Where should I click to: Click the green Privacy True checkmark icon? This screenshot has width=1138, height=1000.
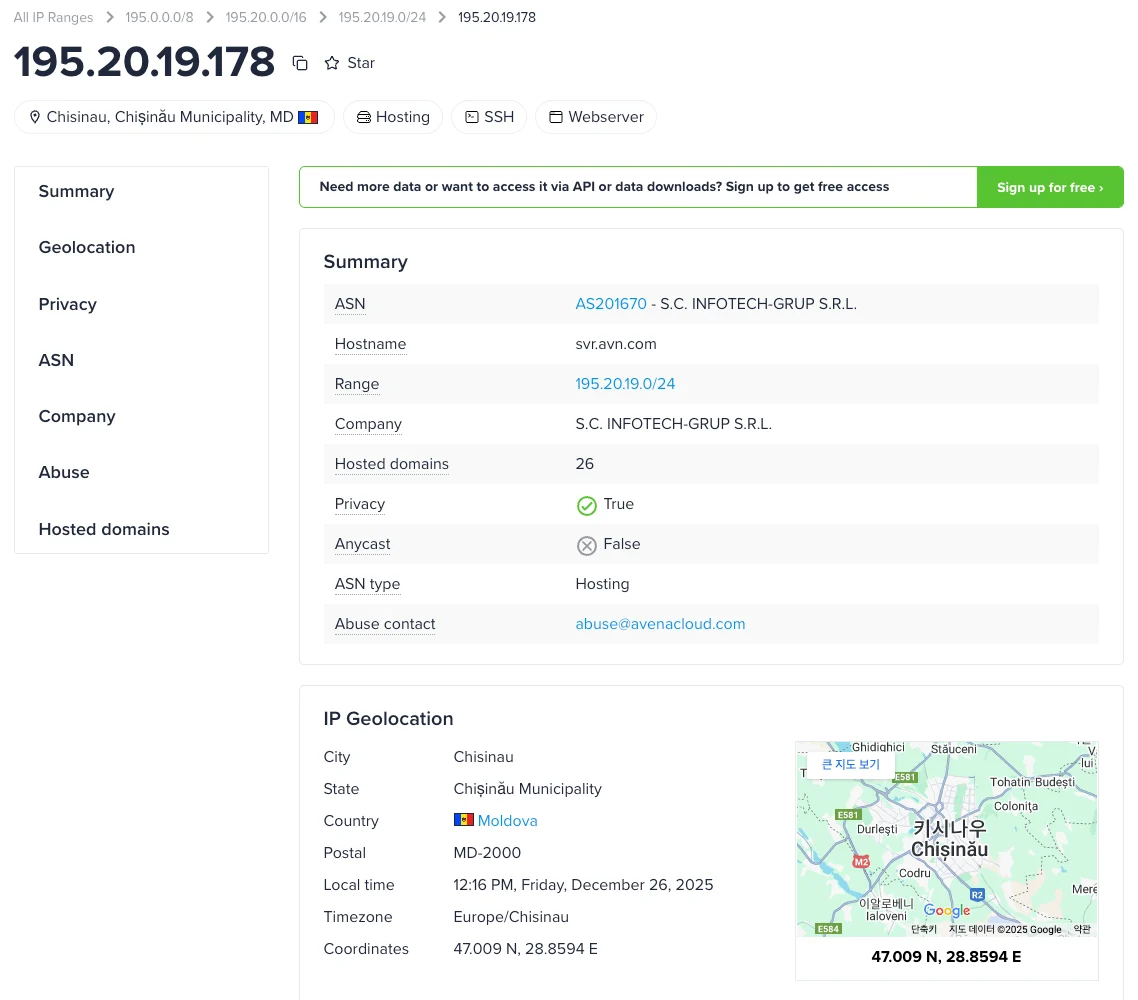click(587, 505)
